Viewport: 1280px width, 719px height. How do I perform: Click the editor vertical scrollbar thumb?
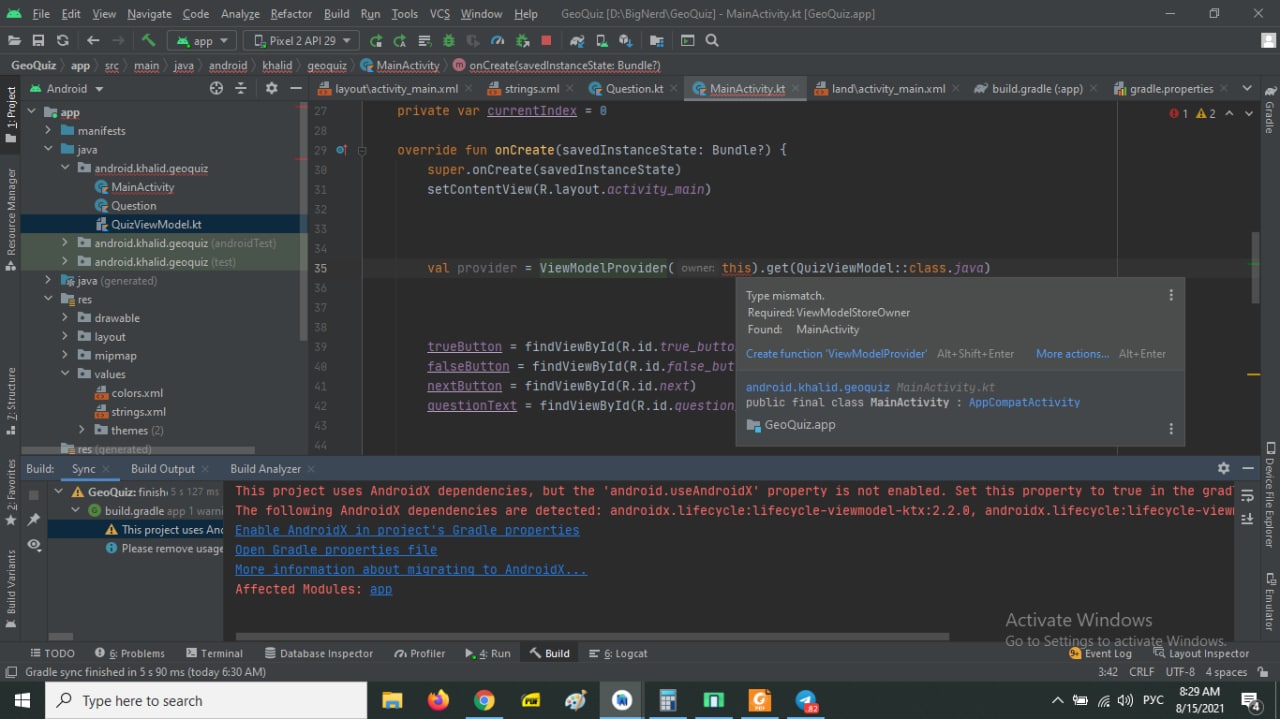pyautogui.click(x=1256, y=267)
